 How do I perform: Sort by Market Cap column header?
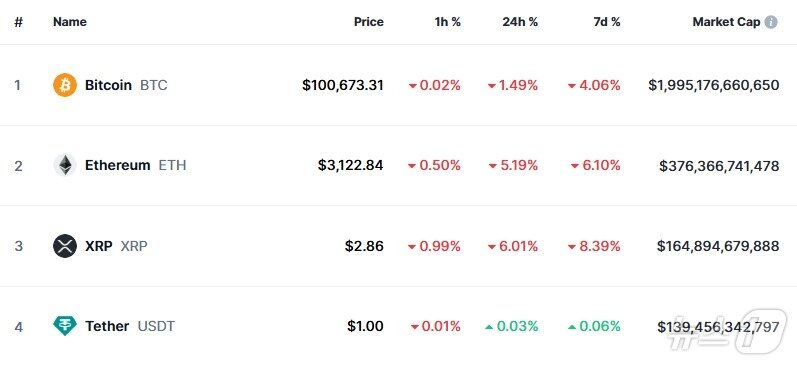pyautogui.click(x=726, y=22)
